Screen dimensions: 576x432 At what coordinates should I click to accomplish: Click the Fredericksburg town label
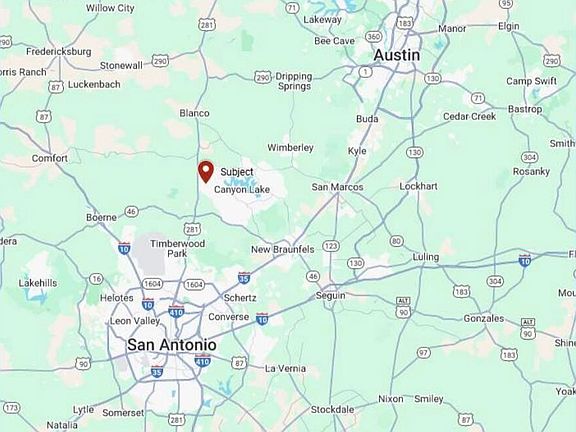pyautogui.click(x=59, y=52)
